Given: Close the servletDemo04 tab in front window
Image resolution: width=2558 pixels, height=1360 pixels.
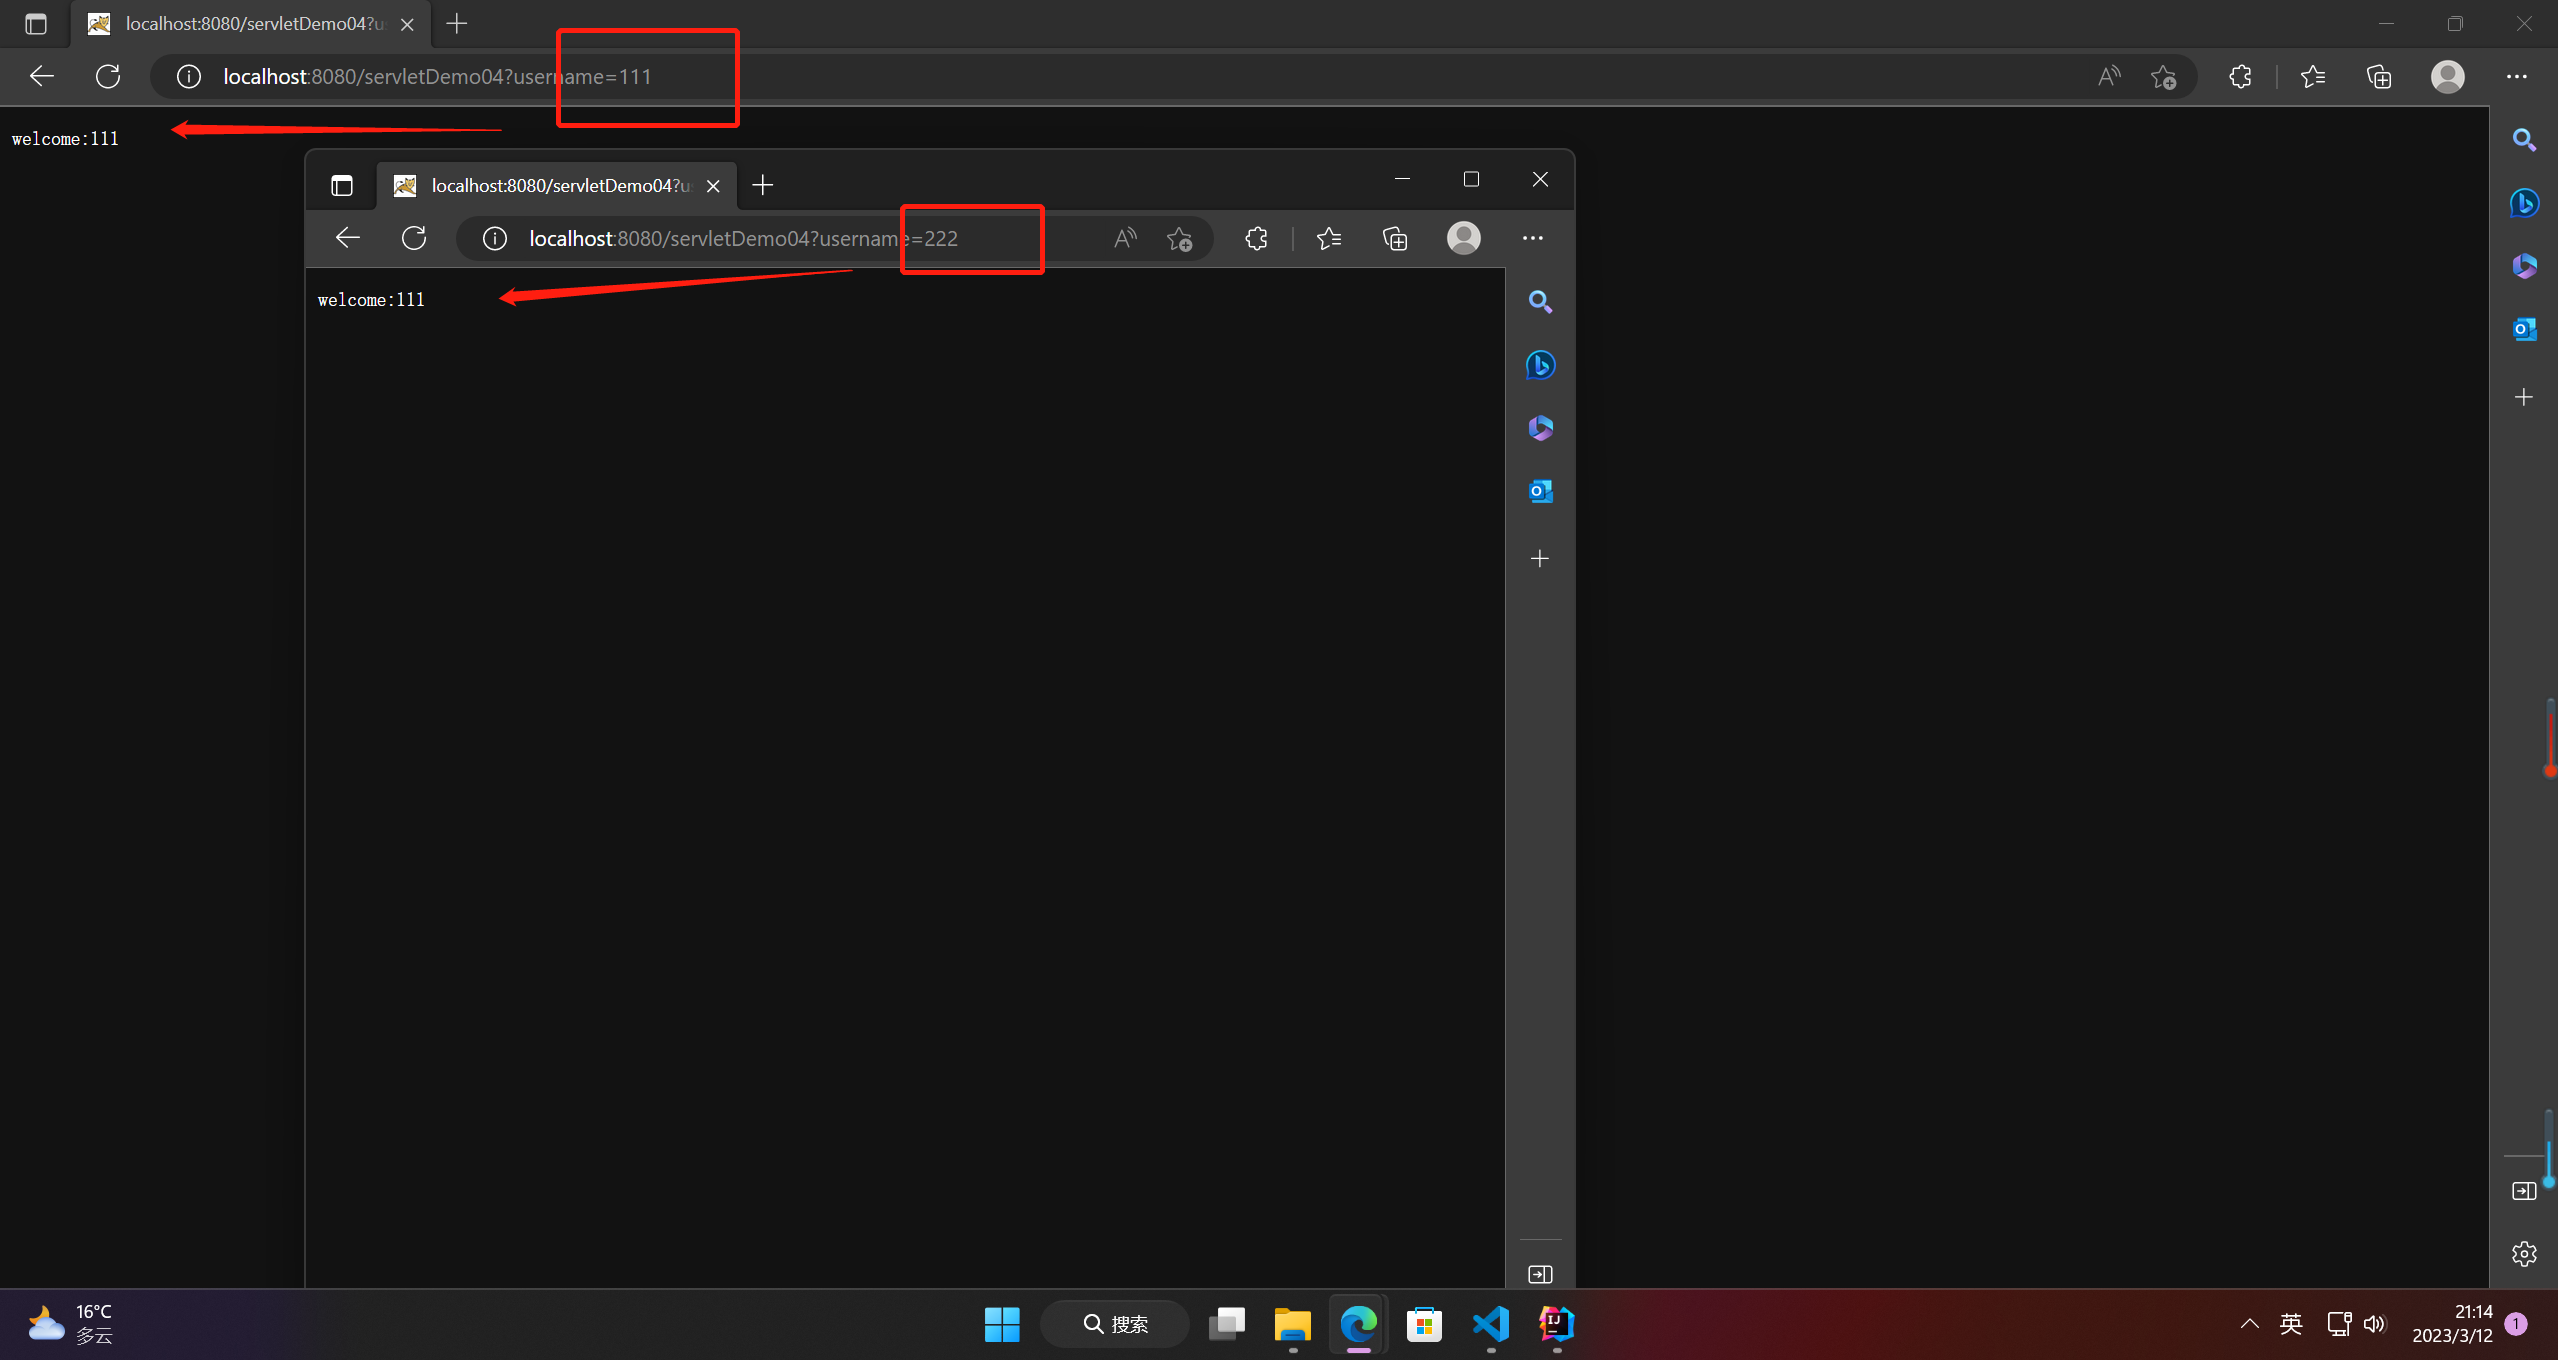Looking at the screenshot, I should pyautogui.click(x=713, y=186).
